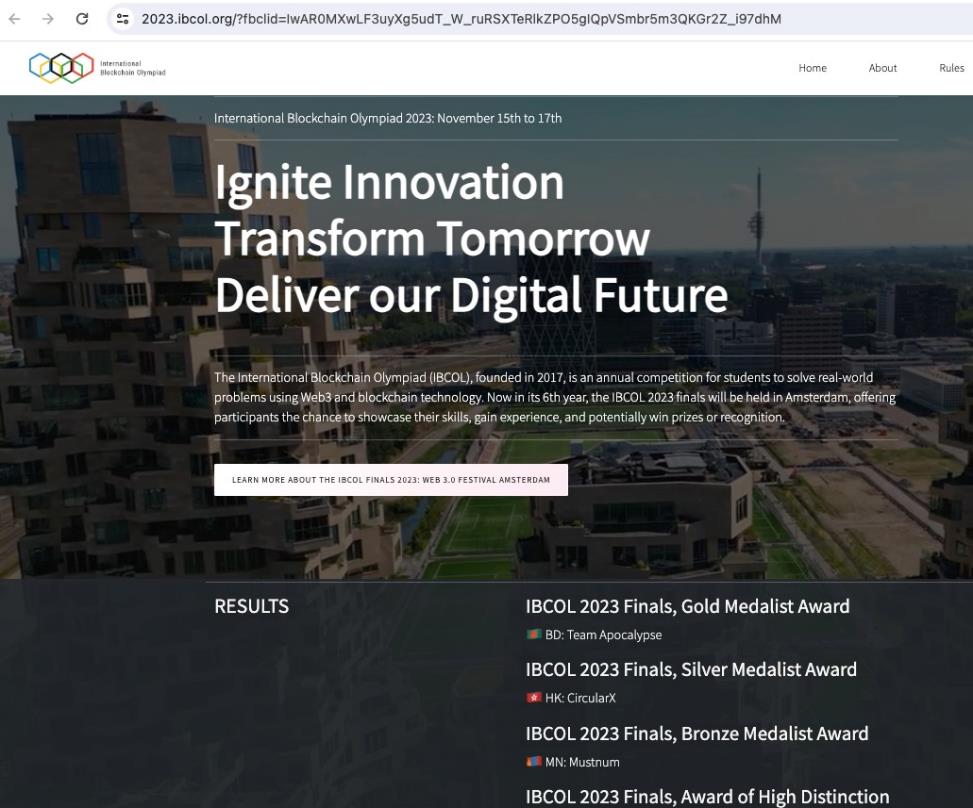Click 'IBCOL 2023 Finals, Silver Medalist Award' heading
The image size is (973, 808).
(691, 670)
